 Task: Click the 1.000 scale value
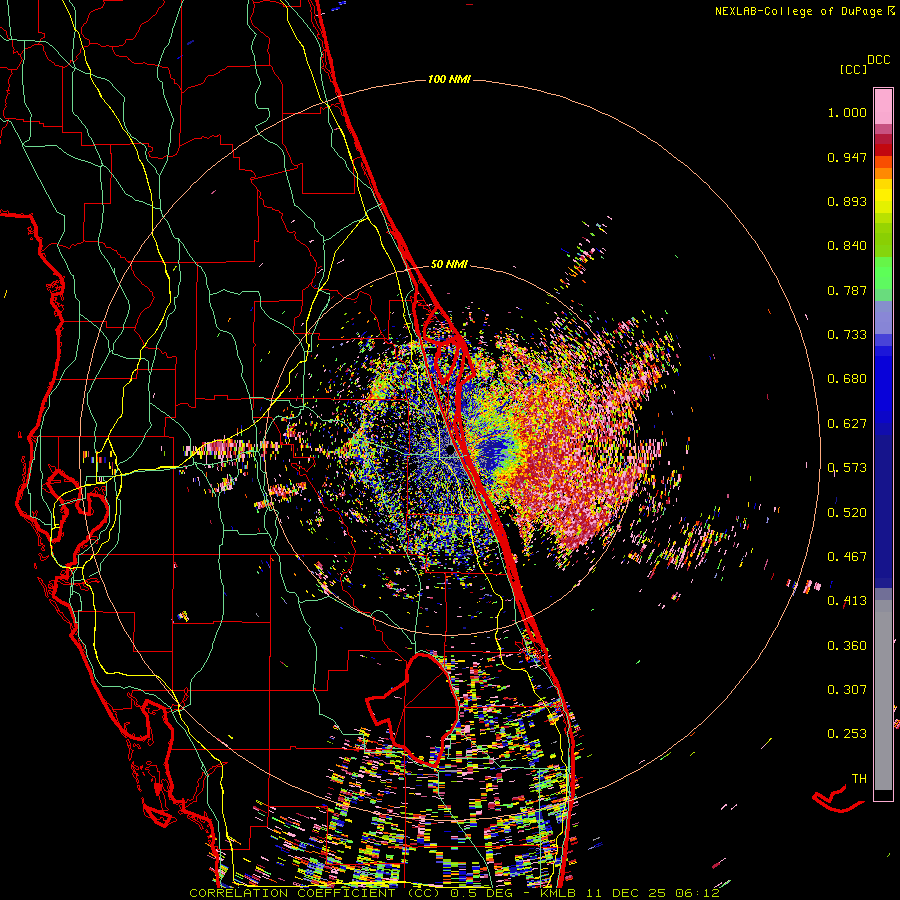(x=847, y=112)
